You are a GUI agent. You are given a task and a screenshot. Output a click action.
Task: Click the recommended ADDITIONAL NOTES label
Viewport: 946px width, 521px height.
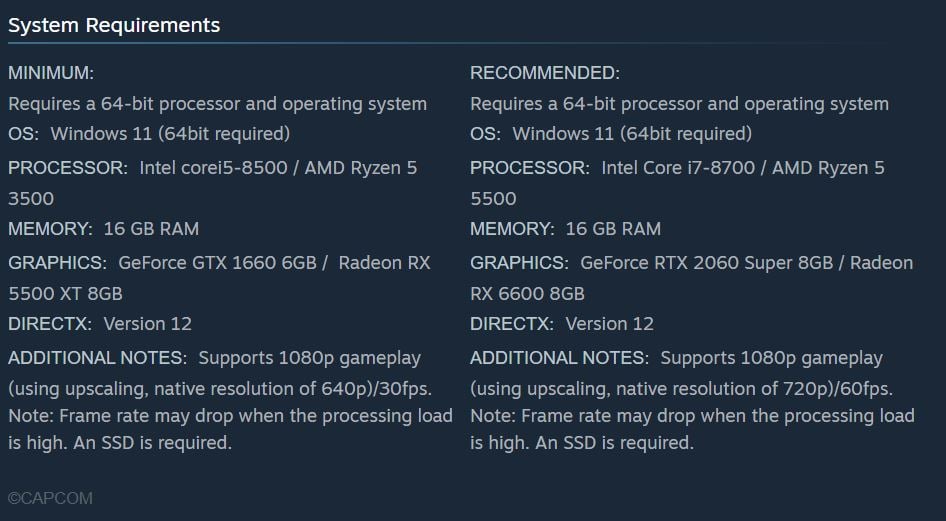[x=559, y=358]
